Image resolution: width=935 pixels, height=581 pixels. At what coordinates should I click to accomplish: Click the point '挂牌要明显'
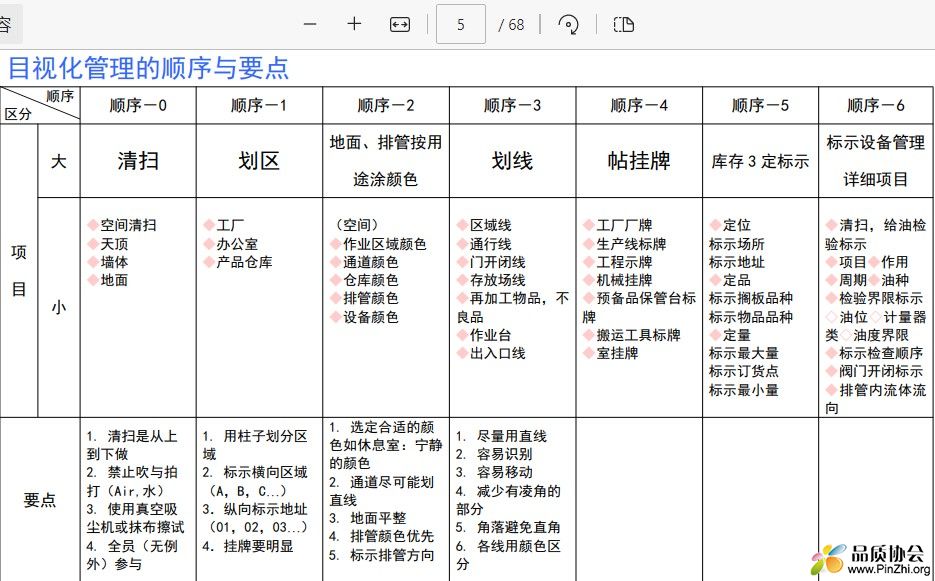258,546
